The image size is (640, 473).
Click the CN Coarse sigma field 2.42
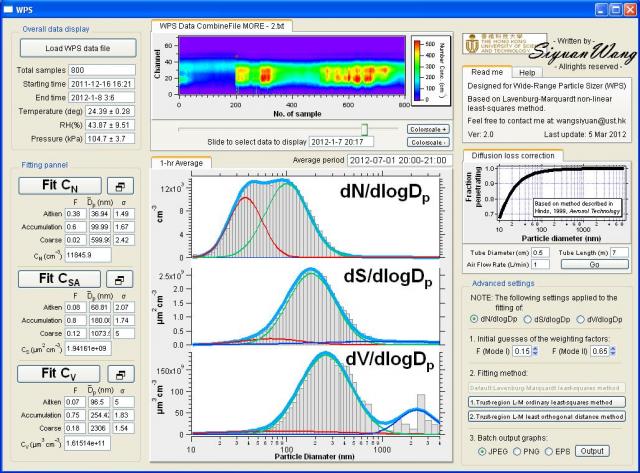pos(124,240)
